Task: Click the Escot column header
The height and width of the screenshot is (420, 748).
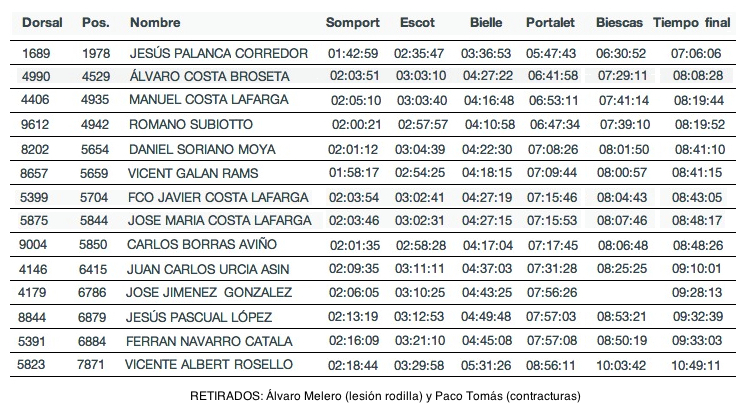Action: 417,22
